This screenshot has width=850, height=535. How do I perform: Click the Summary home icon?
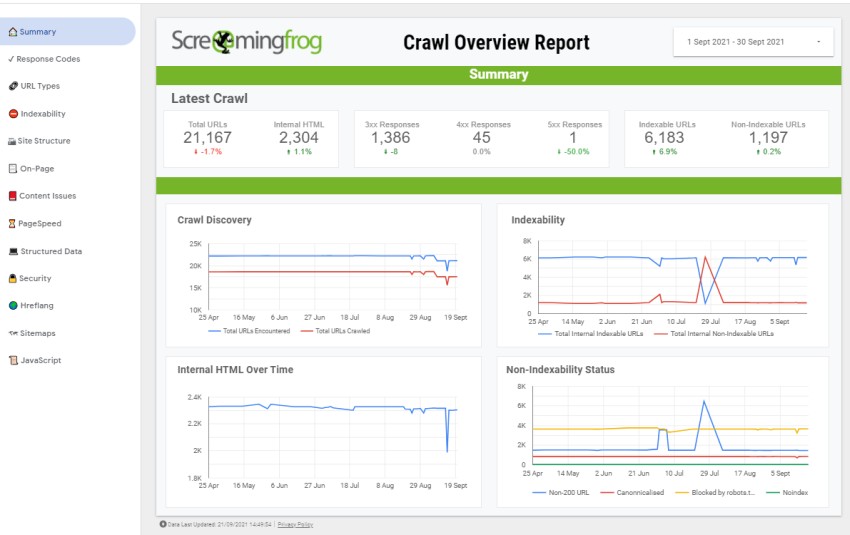click(x=12, y=32)
